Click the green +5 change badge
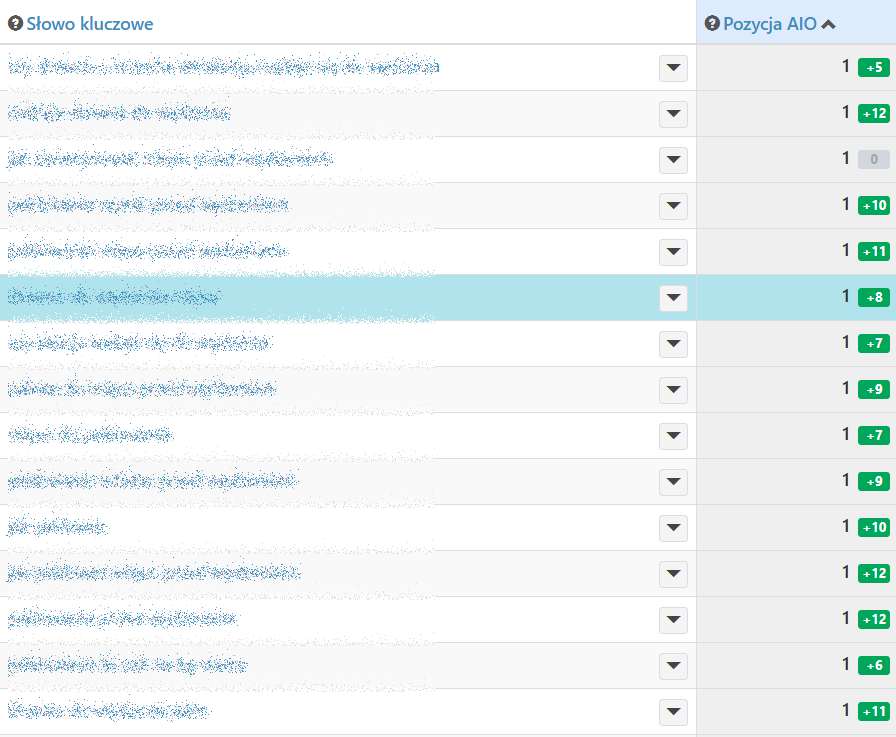The image size is (896, 737). 874,67
